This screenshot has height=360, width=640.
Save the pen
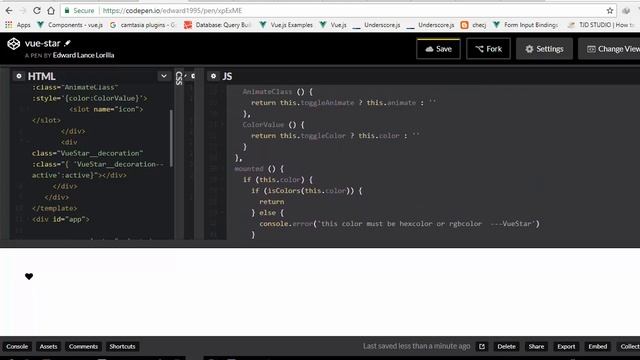(x=438, y=49)
